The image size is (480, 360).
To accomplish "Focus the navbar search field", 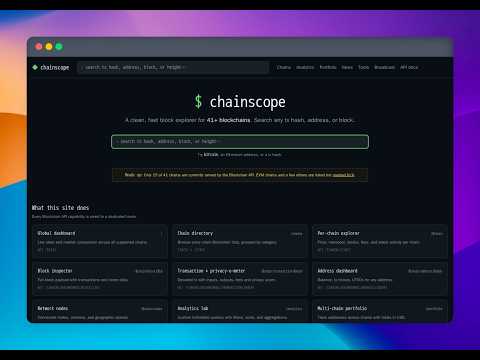I will click(173, 67).
